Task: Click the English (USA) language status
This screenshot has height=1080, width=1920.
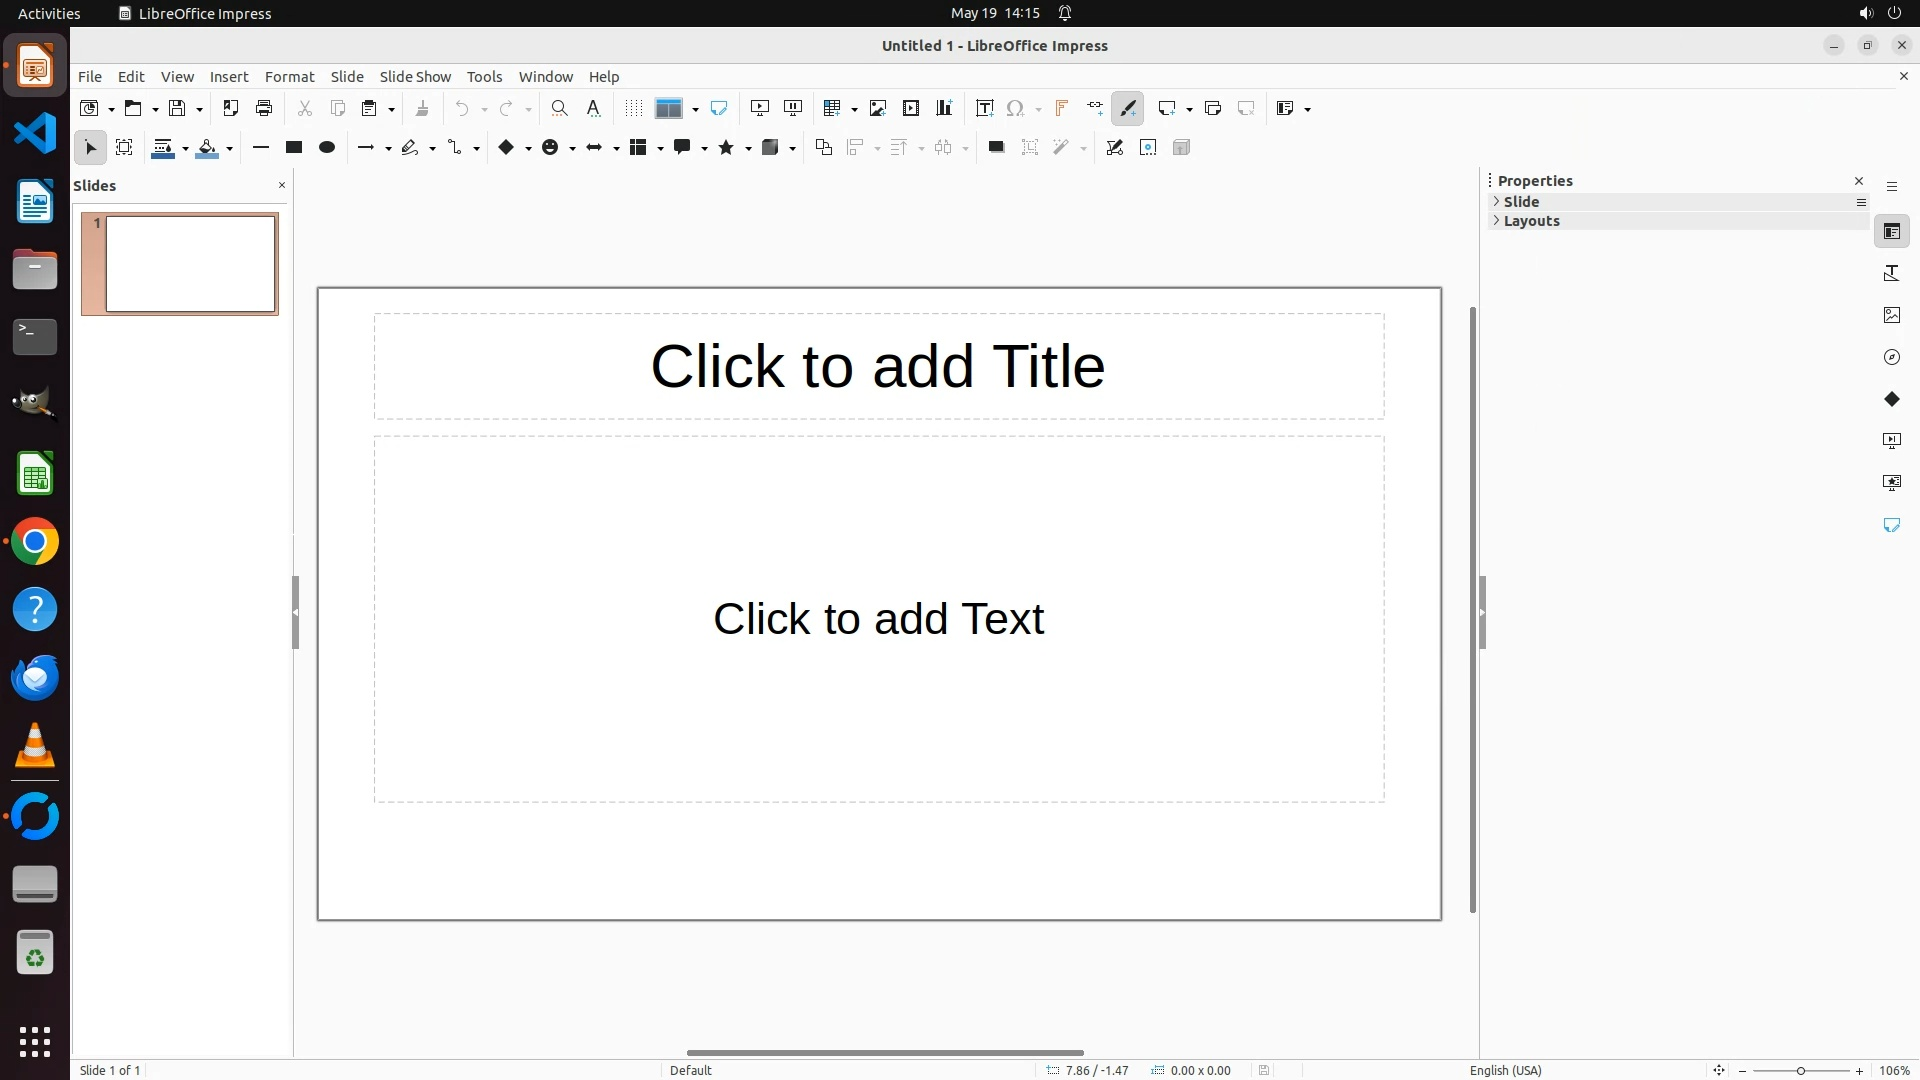Action: click(x=1505, y=1070)
